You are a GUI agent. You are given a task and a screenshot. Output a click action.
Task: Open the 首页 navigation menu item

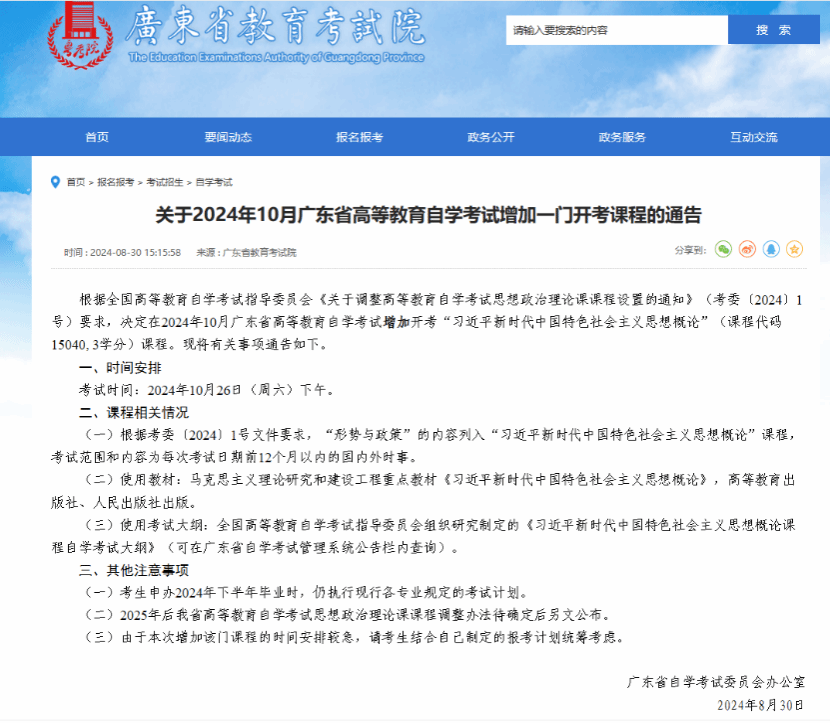pos(97,137)
